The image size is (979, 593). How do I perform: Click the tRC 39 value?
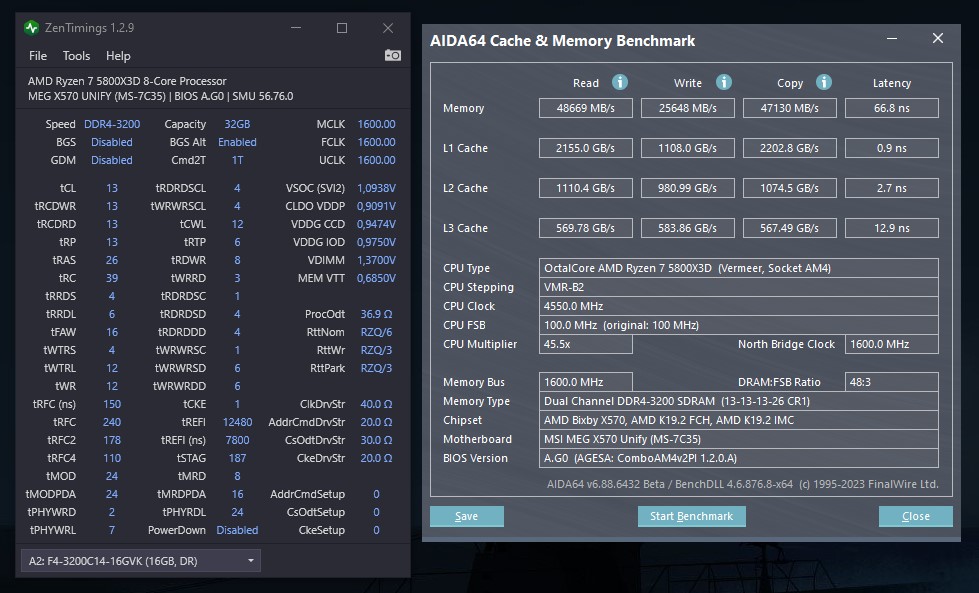coord(112,278)
